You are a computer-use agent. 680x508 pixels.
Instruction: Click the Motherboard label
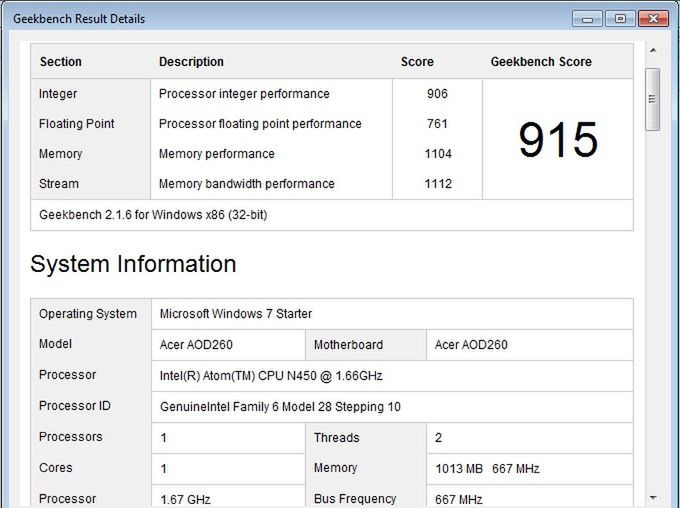coord(348,345)
